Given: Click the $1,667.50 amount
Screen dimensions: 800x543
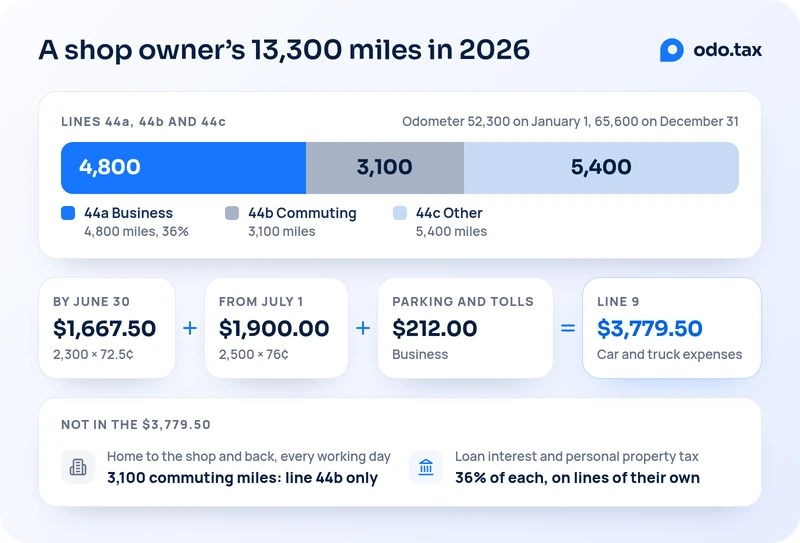Looking at the screenshot, I should (x=105, y=328).
